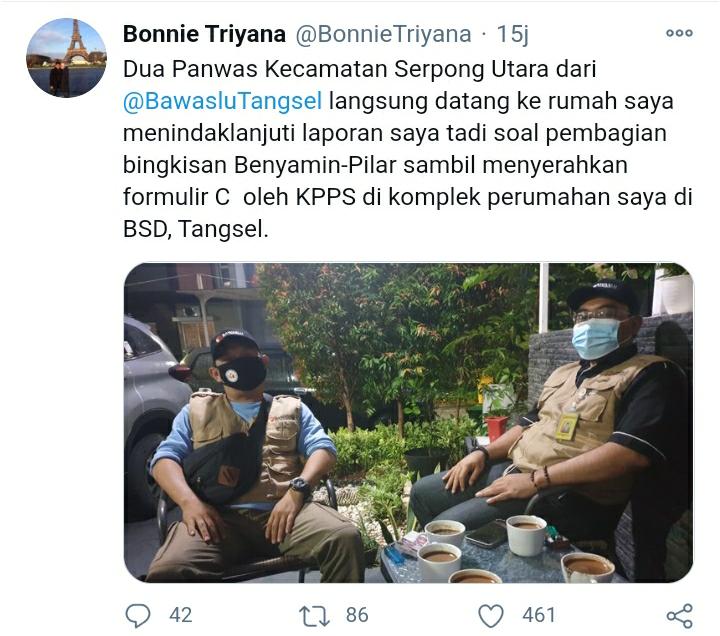The height and width of the screenshot is (636, 720).
Task: Open the share icon for this tweet
Action: click(680, 616)
